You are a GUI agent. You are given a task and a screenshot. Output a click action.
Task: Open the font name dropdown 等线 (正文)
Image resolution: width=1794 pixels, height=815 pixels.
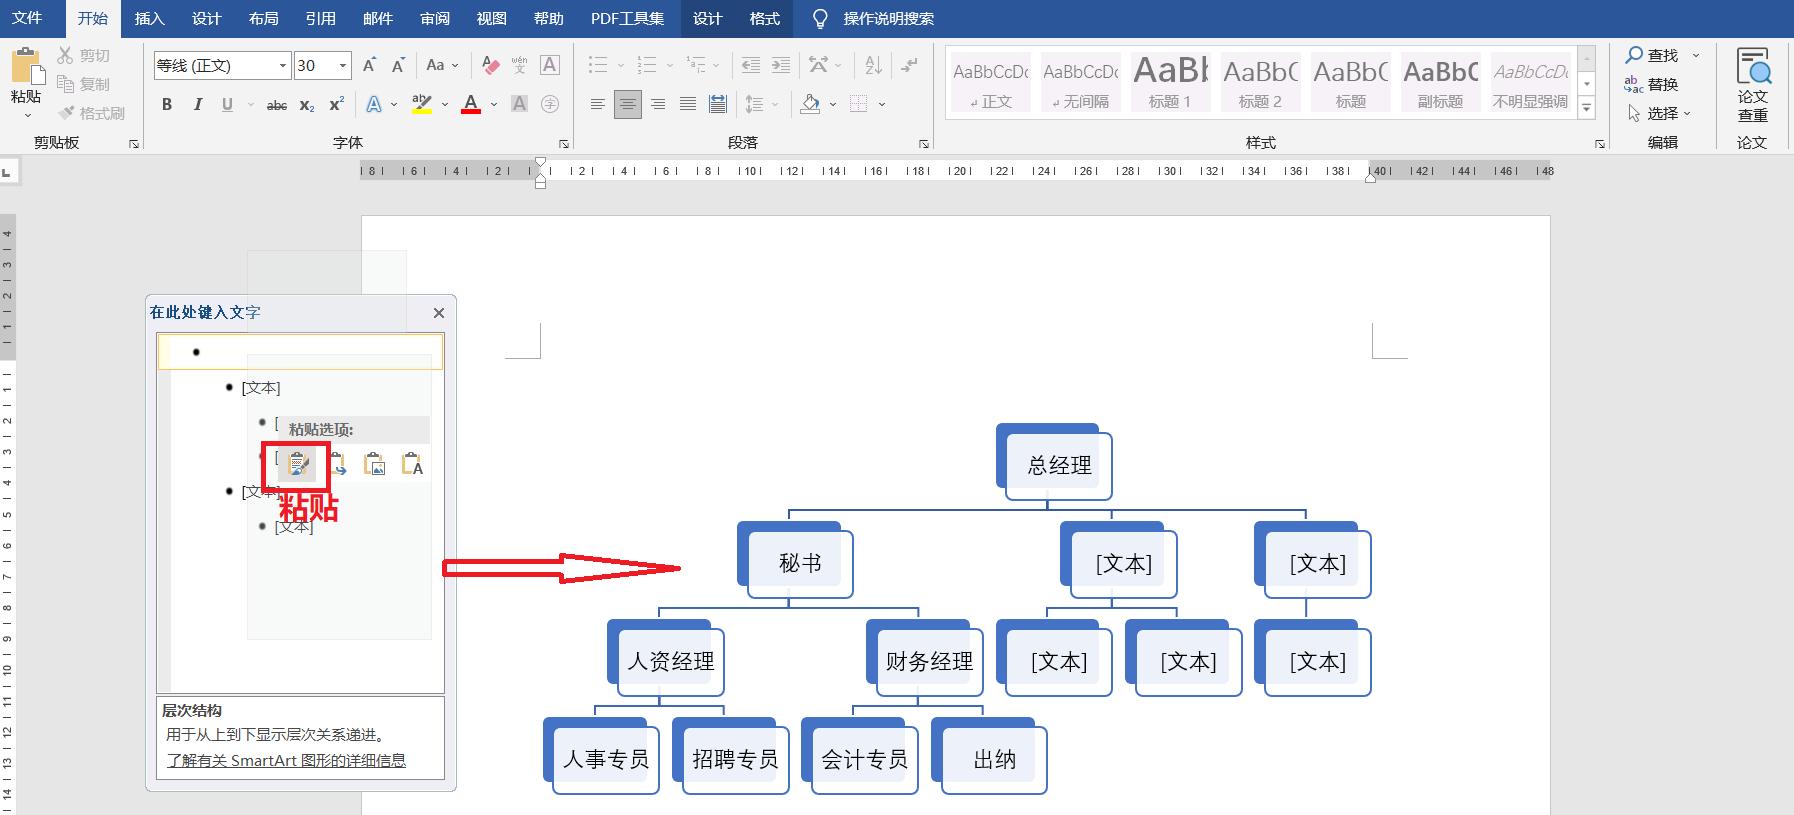283,65
